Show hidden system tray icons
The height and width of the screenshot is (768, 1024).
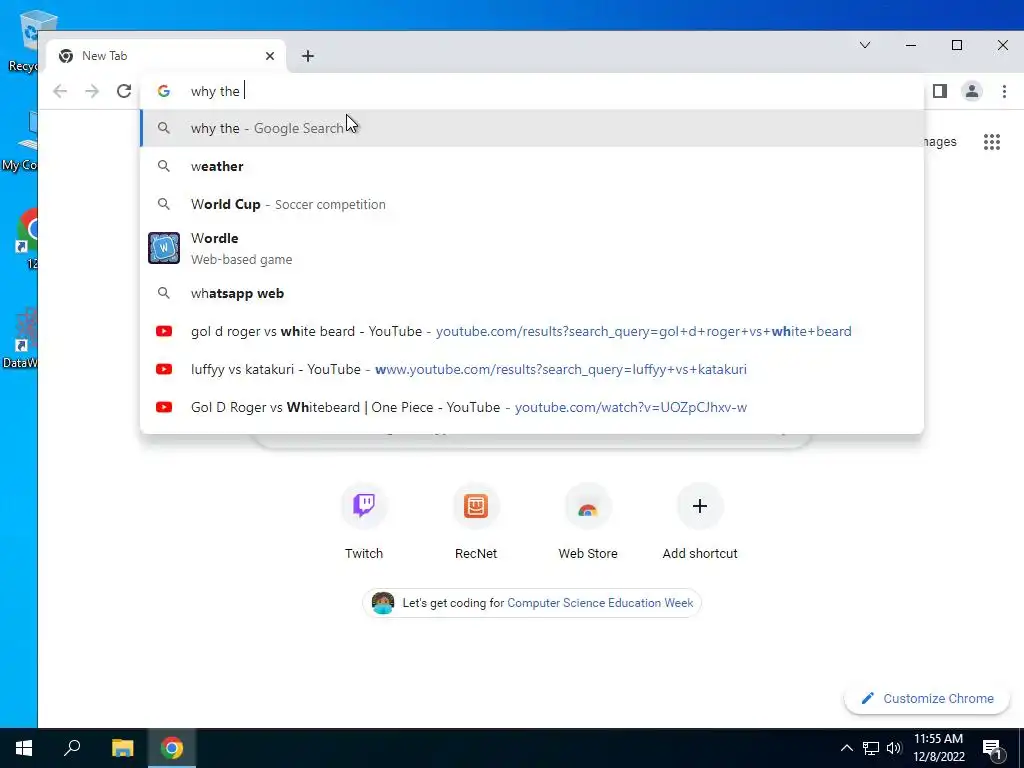pyautogui.click(x=846, y=748)
